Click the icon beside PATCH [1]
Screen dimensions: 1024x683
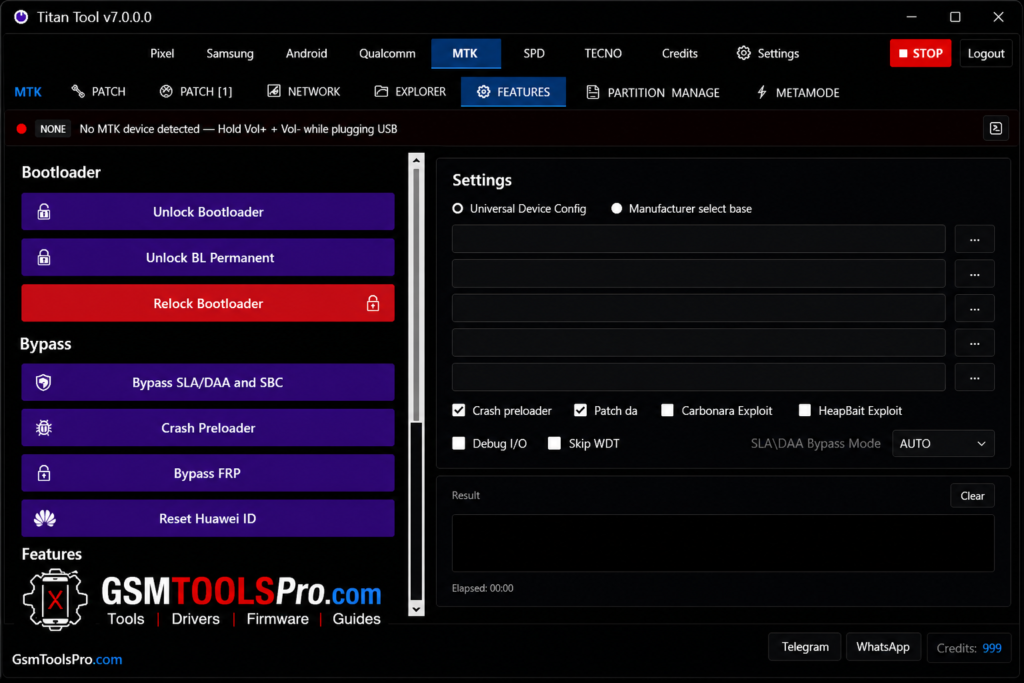(x=166, y=91)
